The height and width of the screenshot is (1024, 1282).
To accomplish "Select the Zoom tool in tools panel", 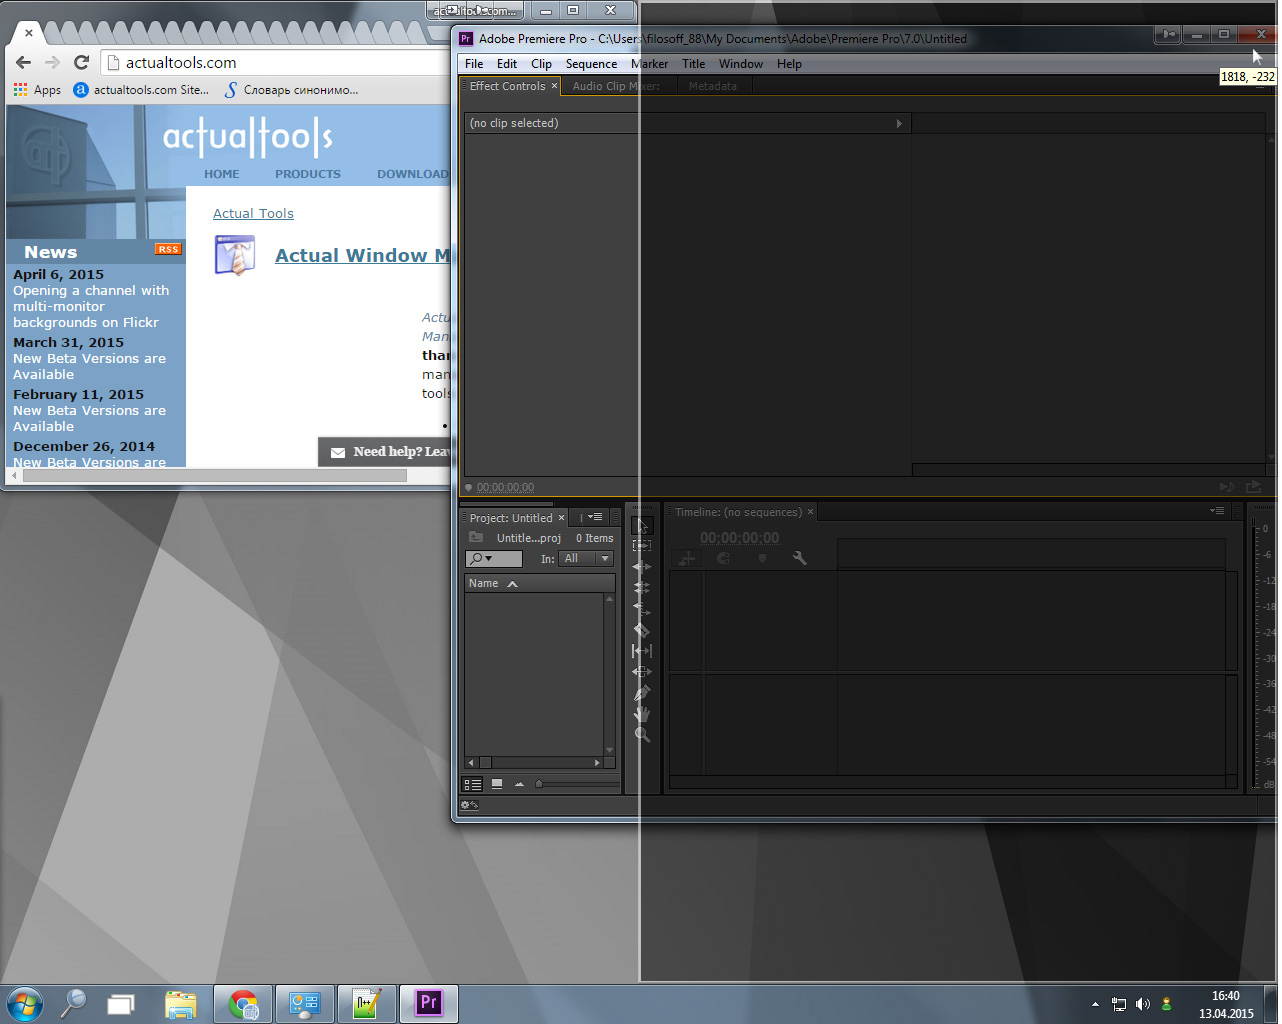I will 642,735.
